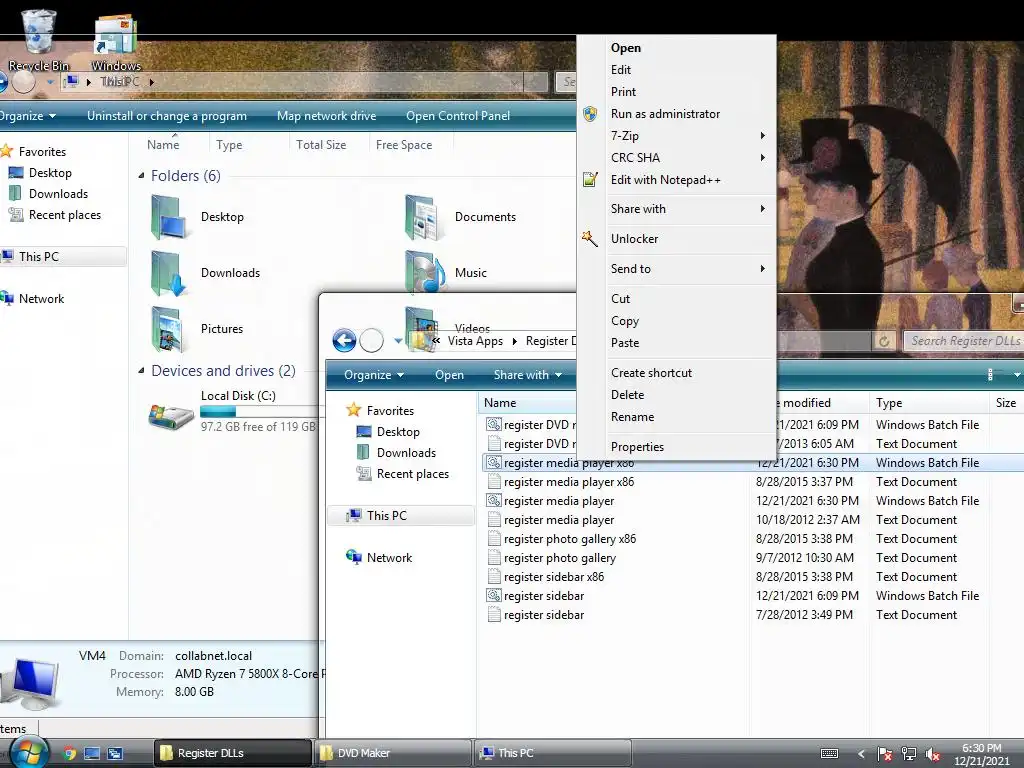Click the muted volume tray icon

pyautogui.click(x=933, y=754)
